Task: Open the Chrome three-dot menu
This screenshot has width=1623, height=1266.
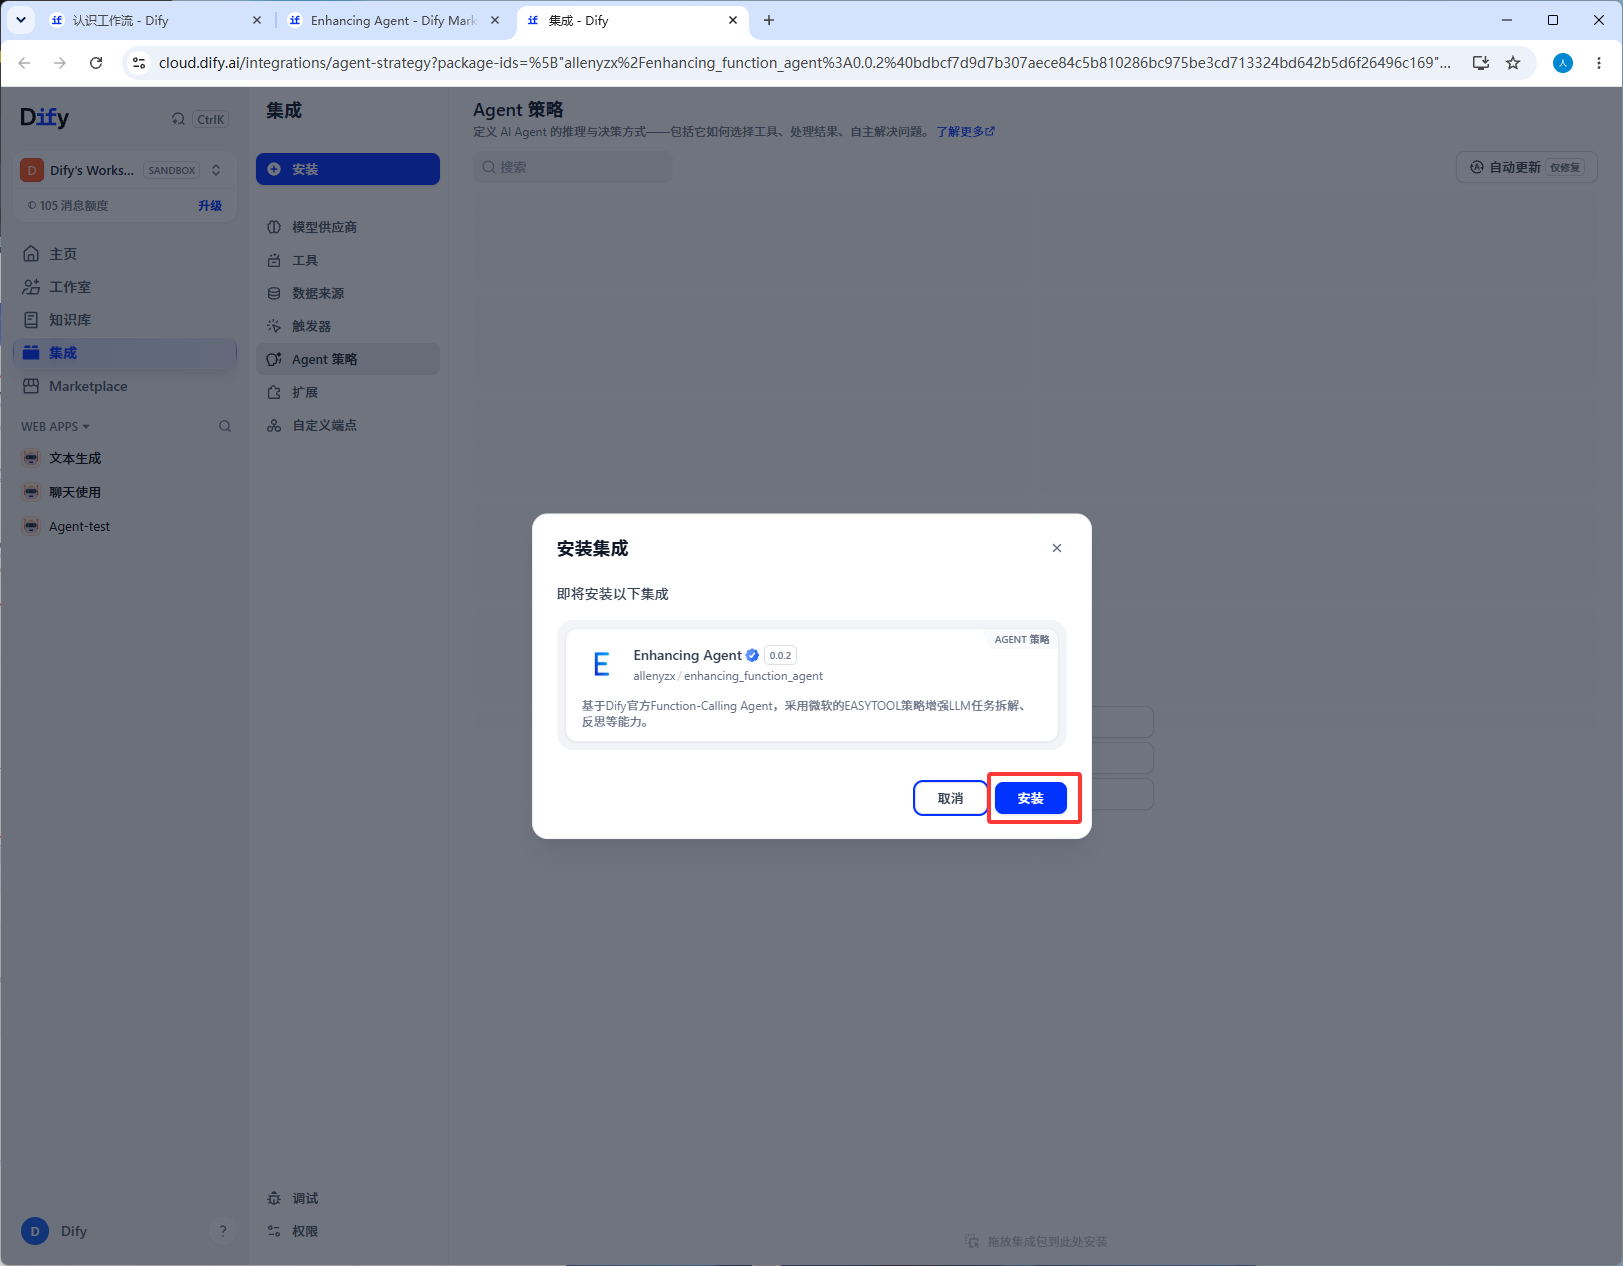Action: (x=1599, y=63)
